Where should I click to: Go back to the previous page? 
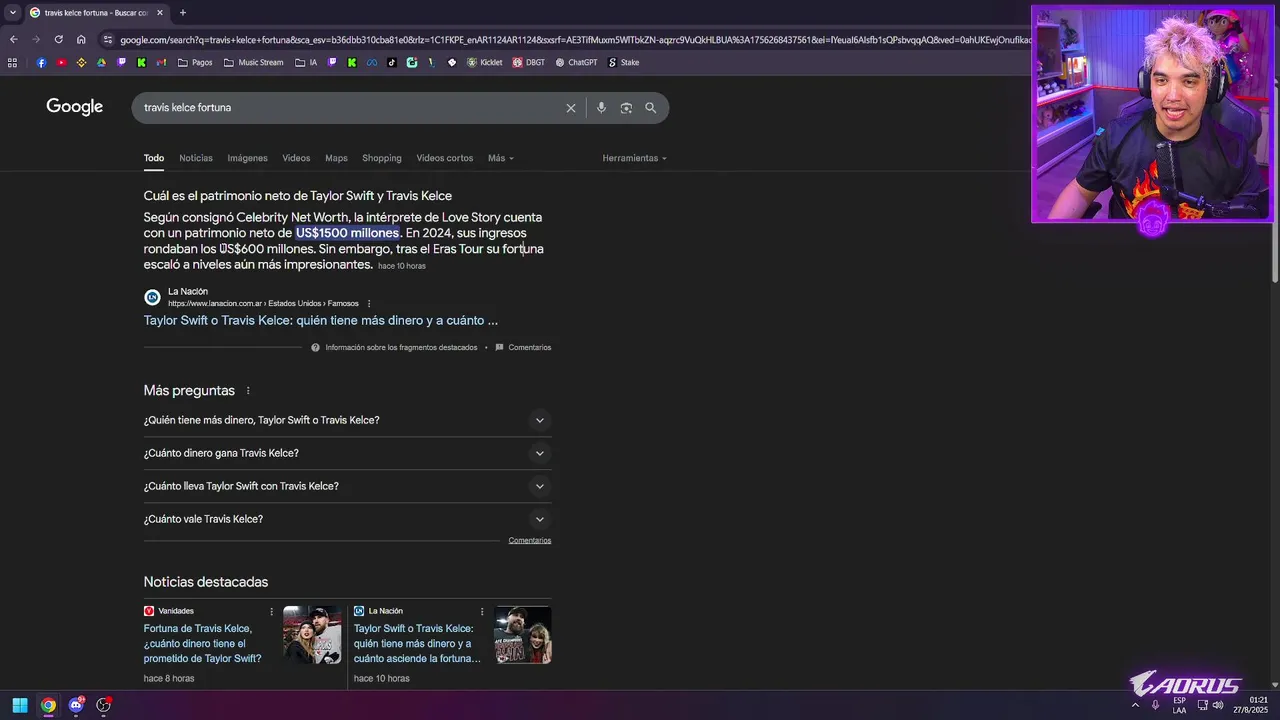(x=13, y=39)
